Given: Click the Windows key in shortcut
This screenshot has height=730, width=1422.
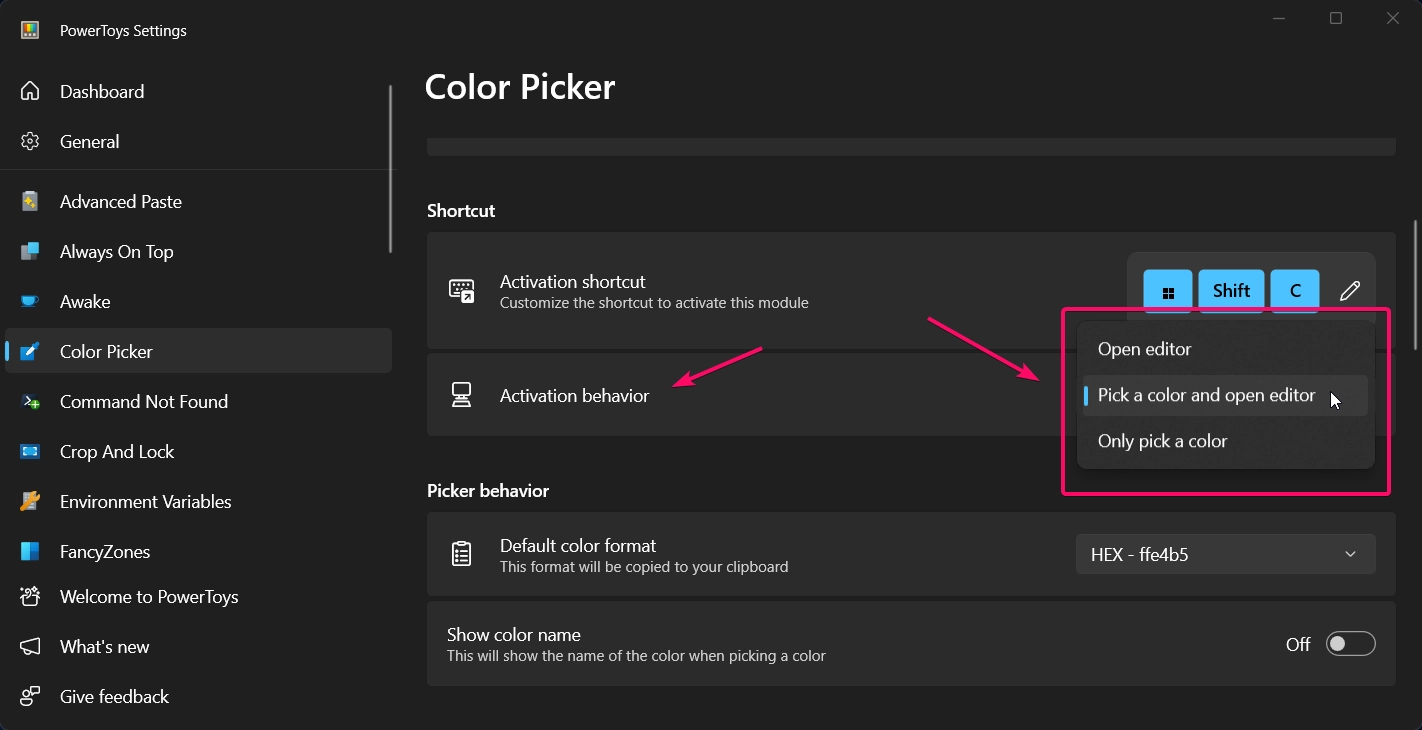Looking at the screenshot, I should 1168,291.
